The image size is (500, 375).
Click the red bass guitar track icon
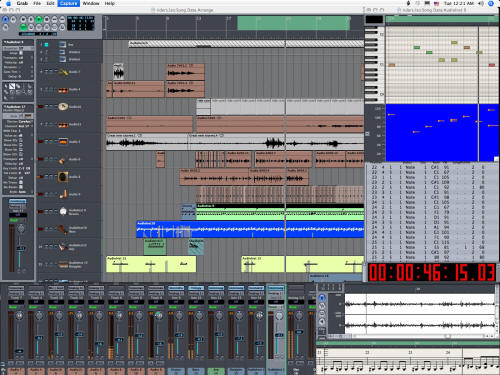(x=63, y=229)
